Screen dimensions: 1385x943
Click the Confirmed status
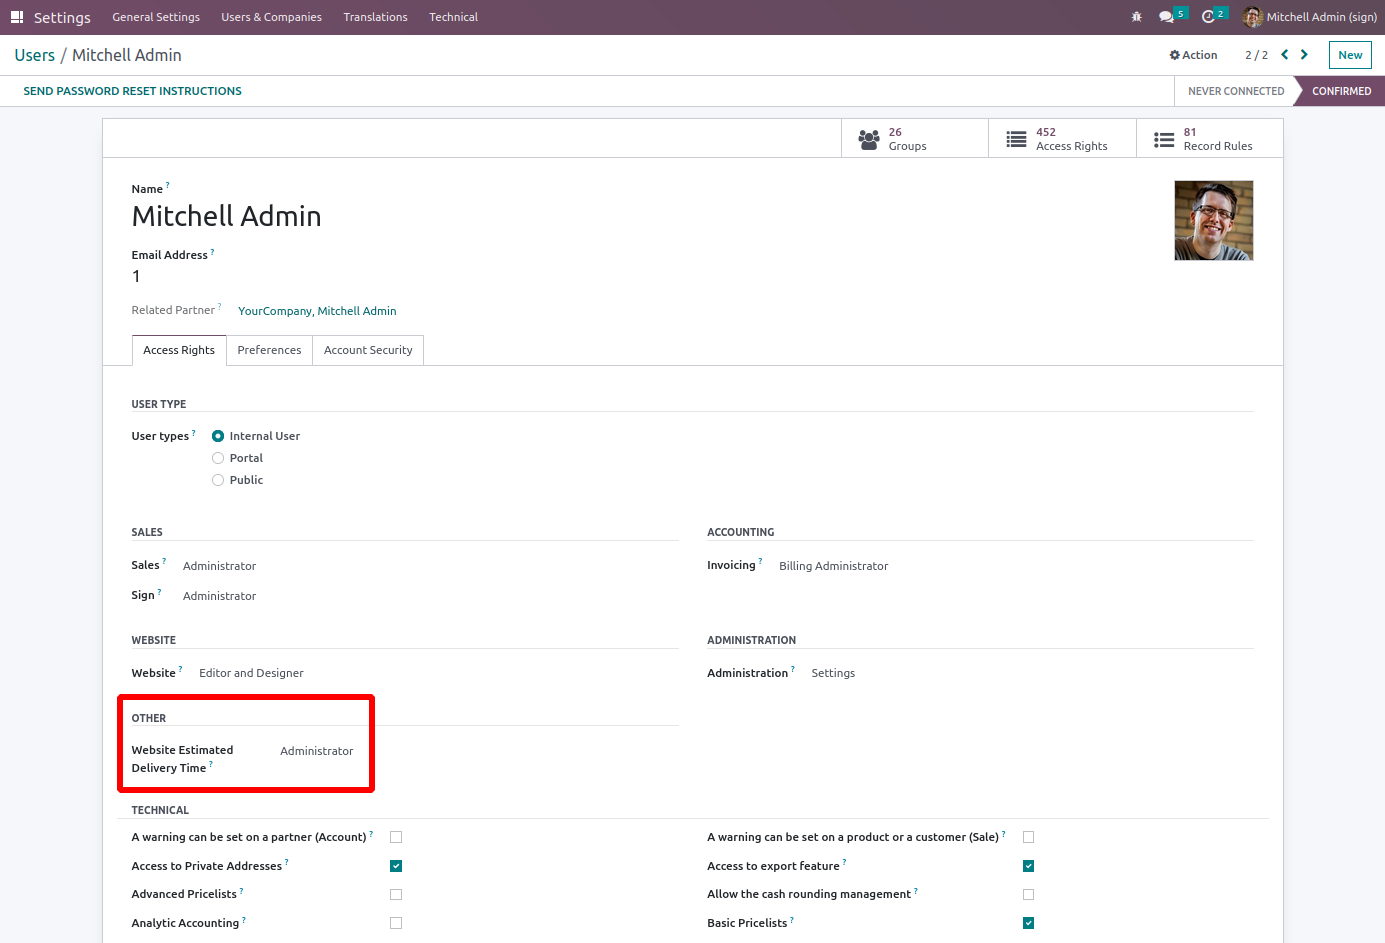pyautogui.click(x=1341, y=91)
